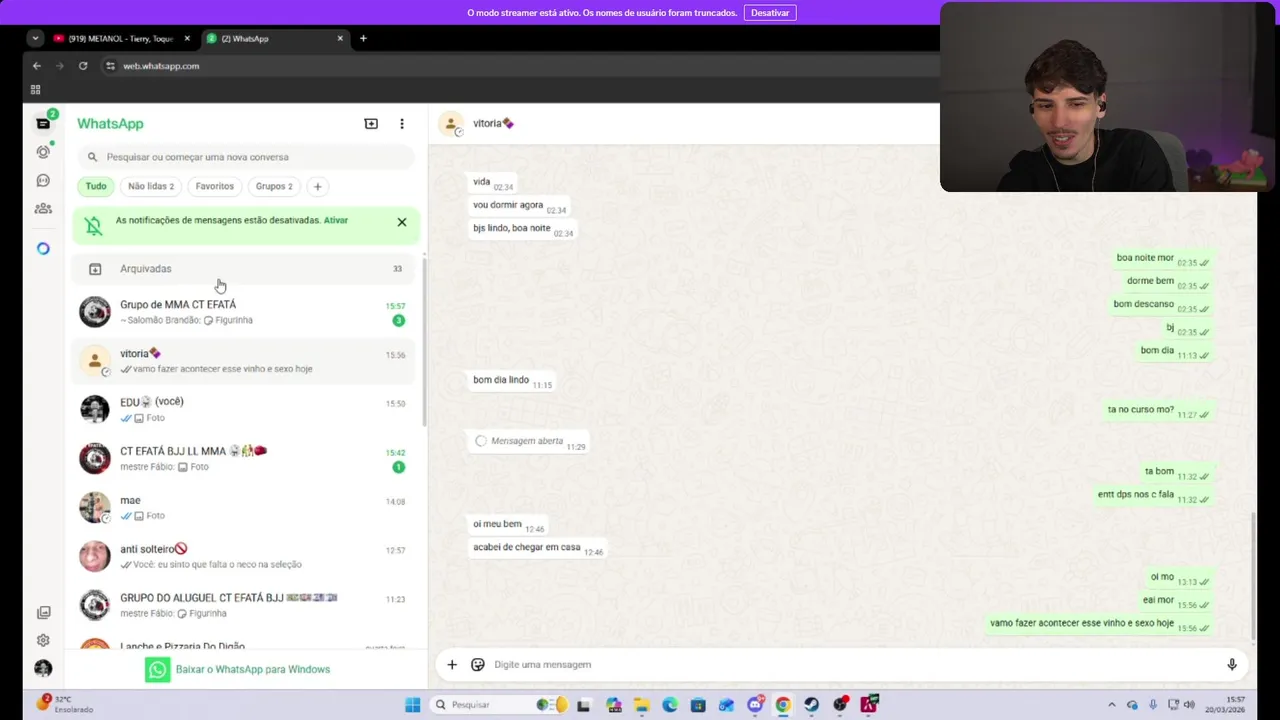Open the profile avatar at sidebar bottom
Viewport: 1280px width, 720px height.
[43, 668]
